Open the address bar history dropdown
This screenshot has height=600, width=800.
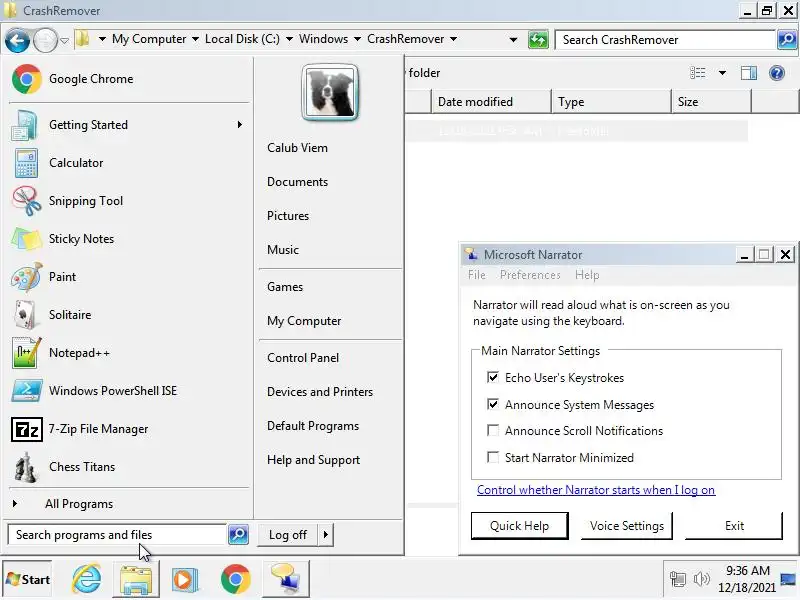513,39
